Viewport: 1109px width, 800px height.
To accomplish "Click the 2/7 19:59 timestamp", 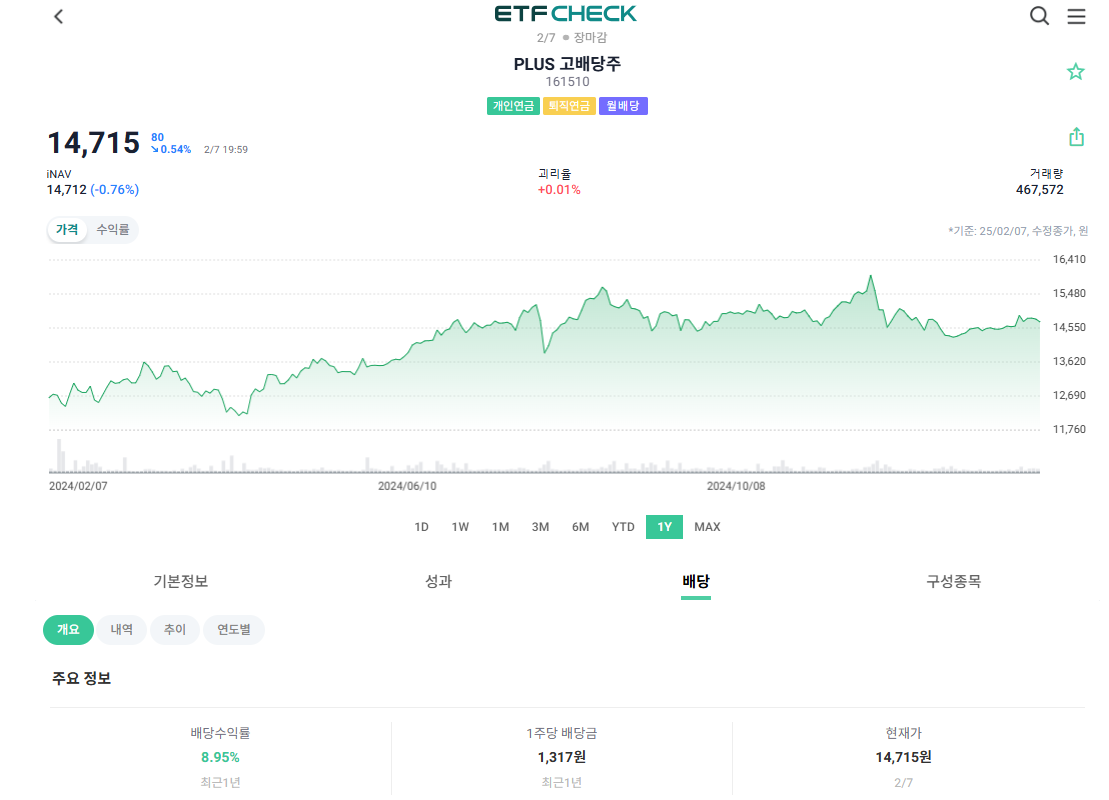I will pyautogui.click(x=226, y=149).
